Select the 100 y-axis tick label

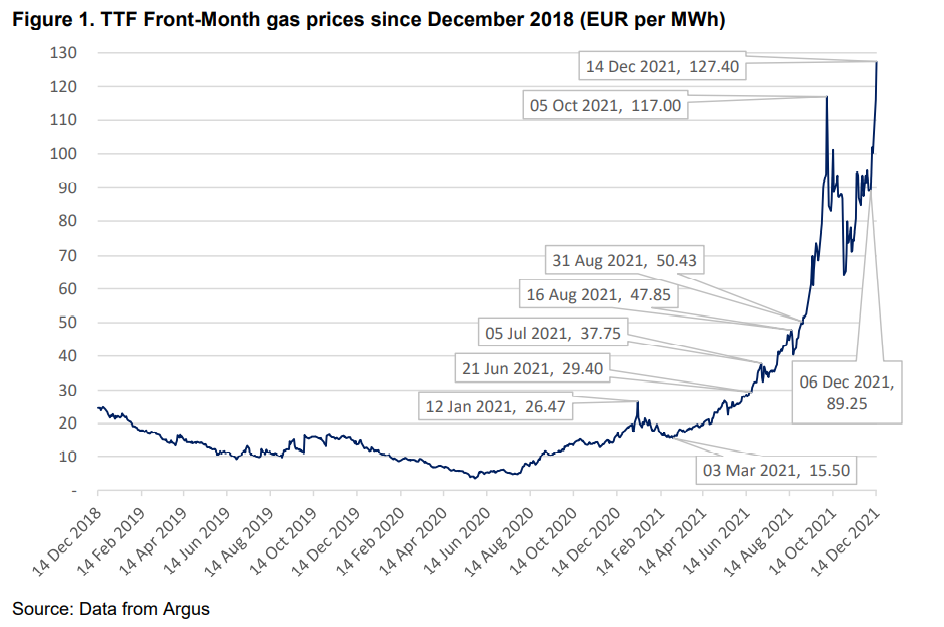69,154
